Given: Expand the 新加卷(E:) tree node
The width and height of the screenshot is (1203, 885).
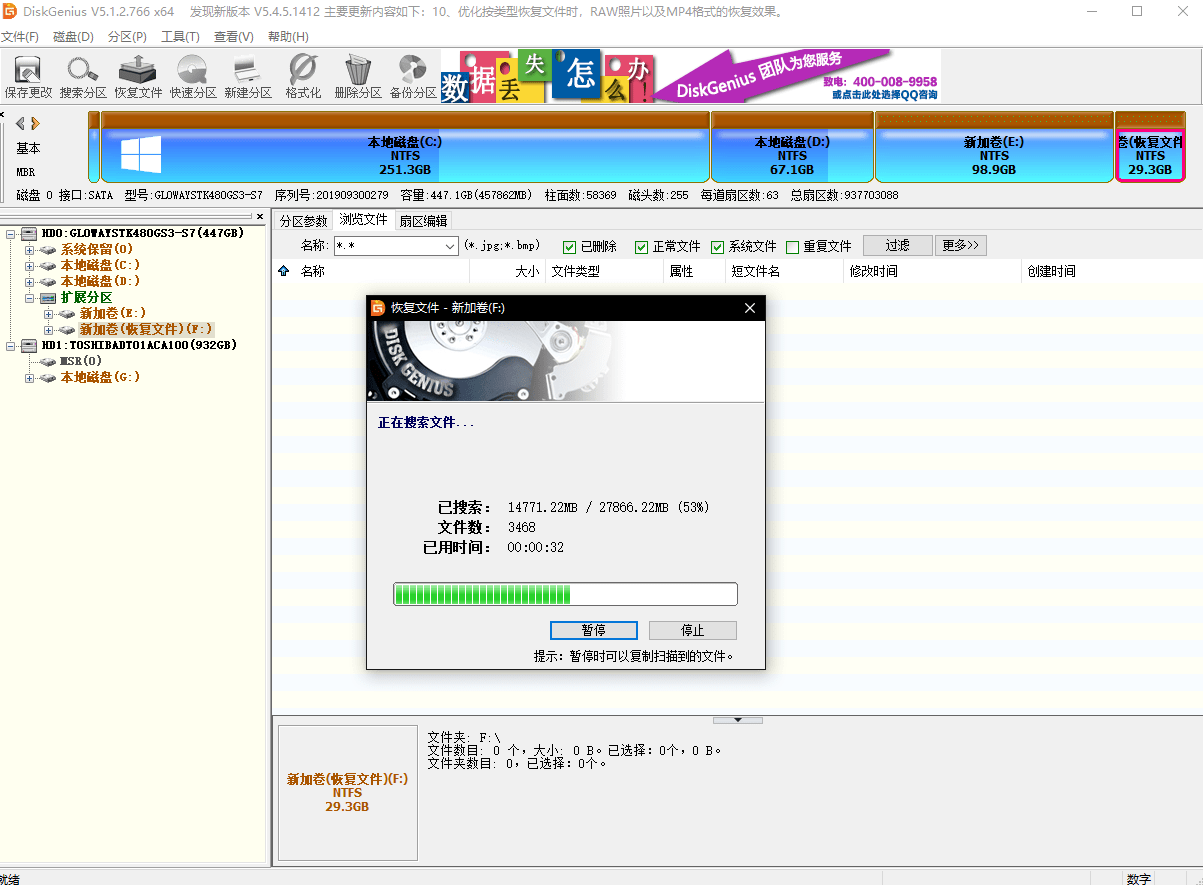Looking at the screenshot, I should pos(49,313).
